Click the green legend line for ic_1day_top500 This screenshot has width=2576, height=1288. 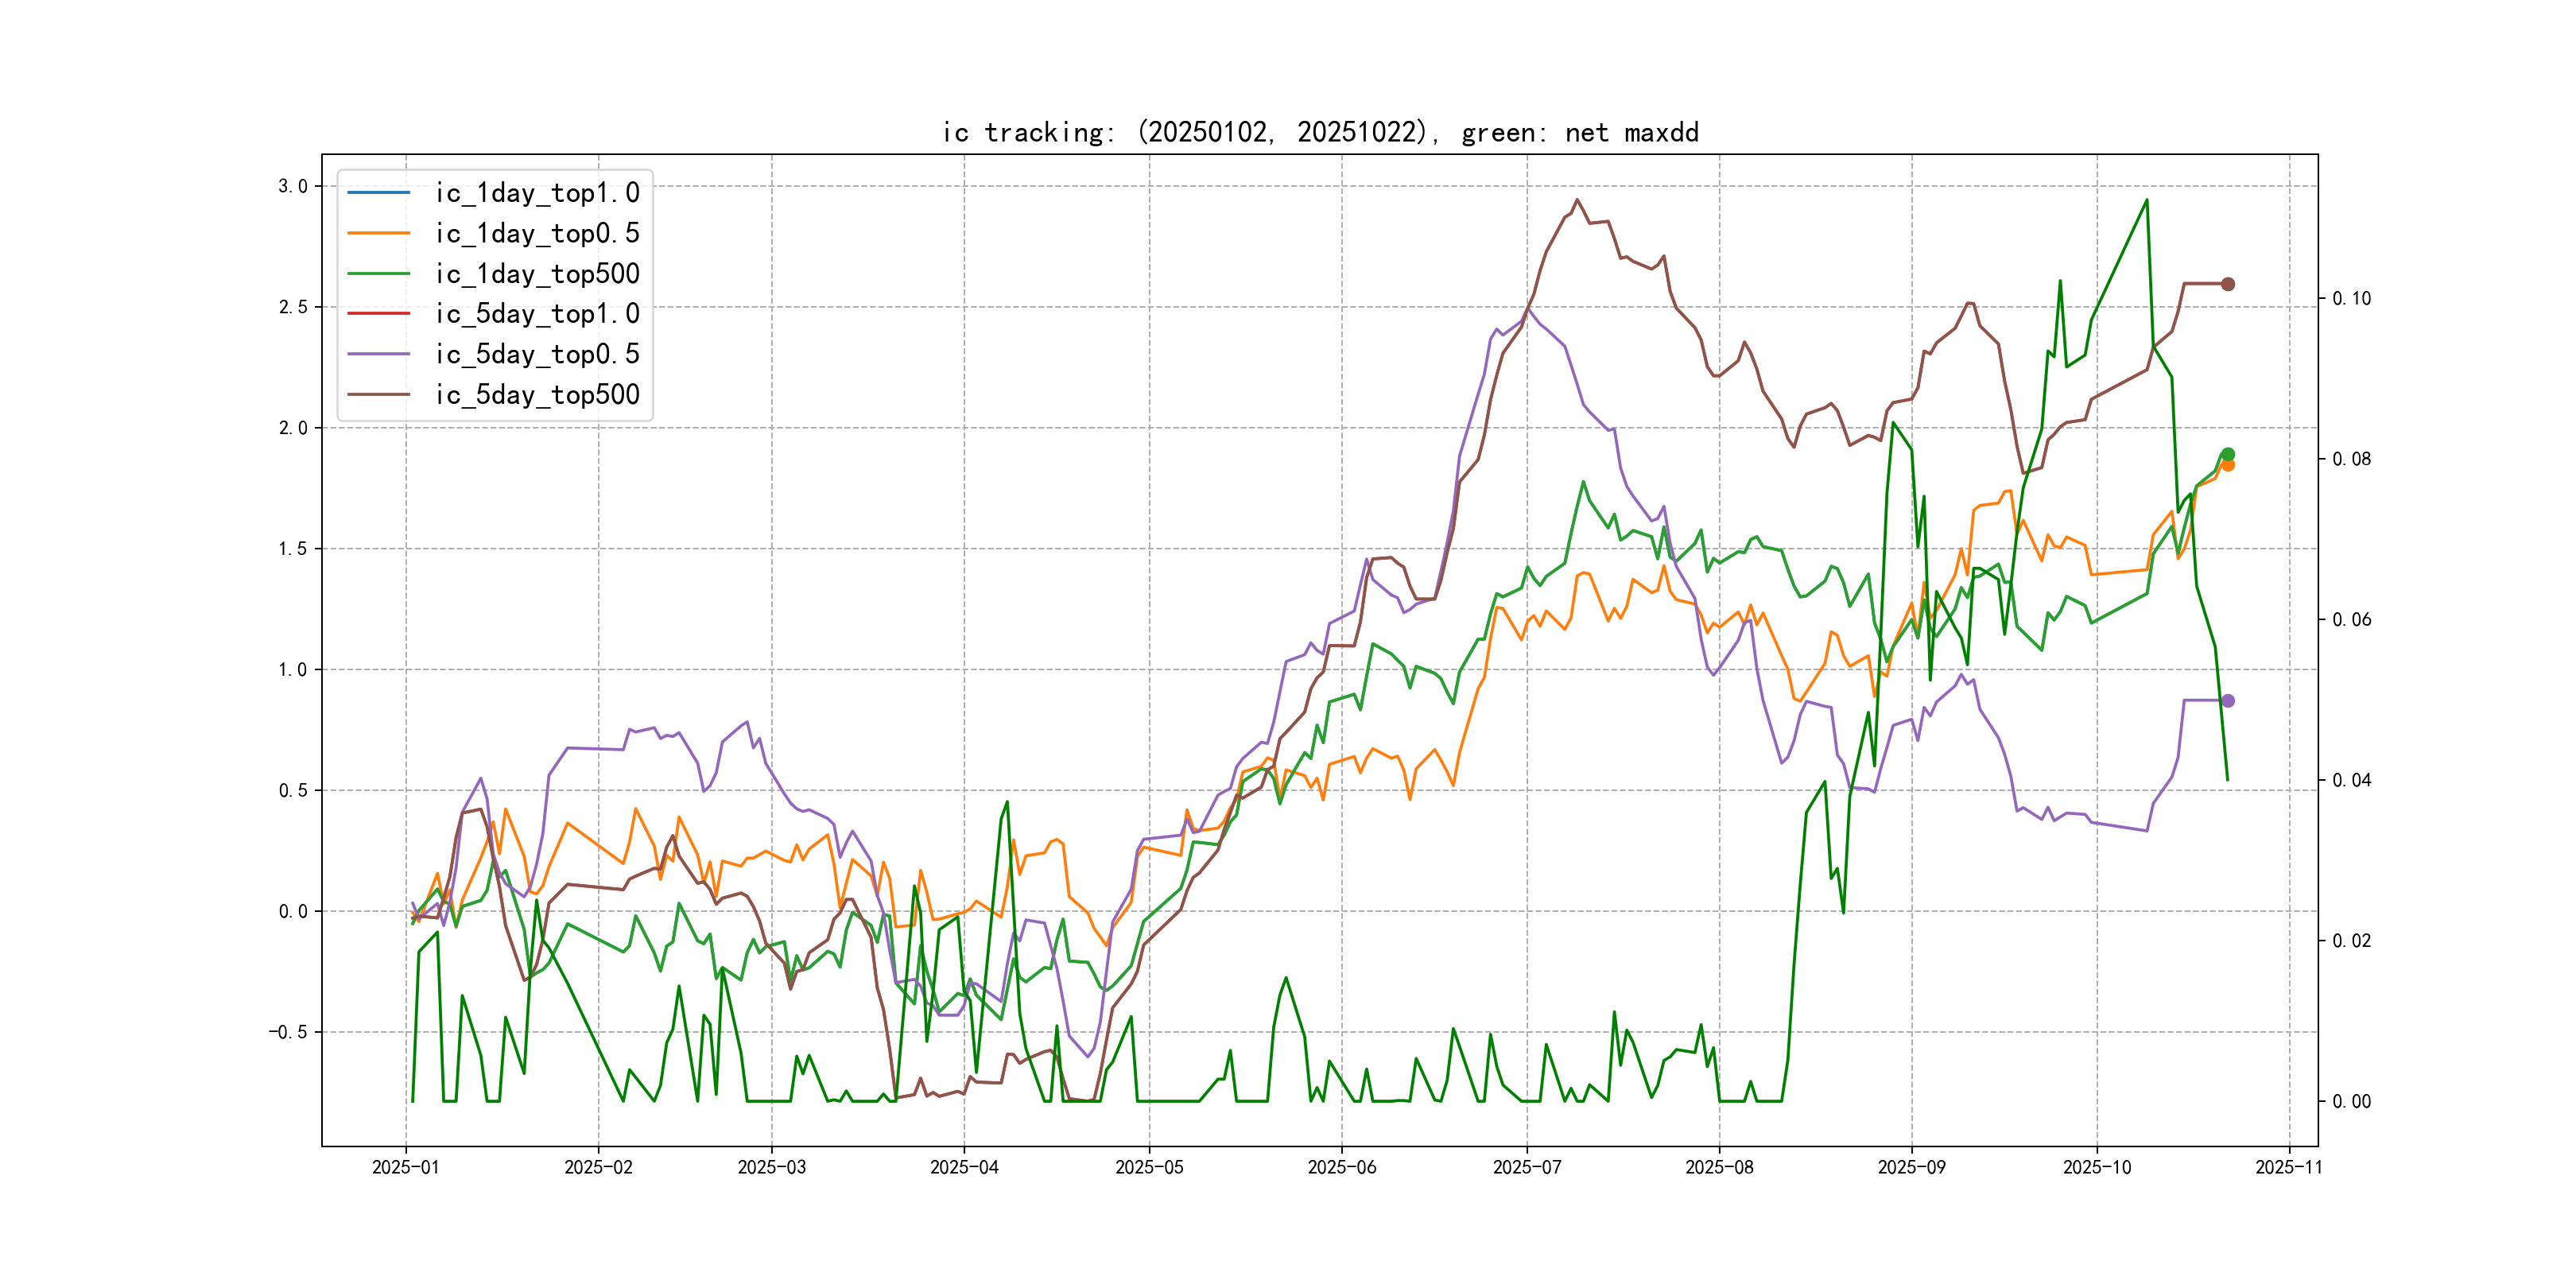tap(378, 273)
